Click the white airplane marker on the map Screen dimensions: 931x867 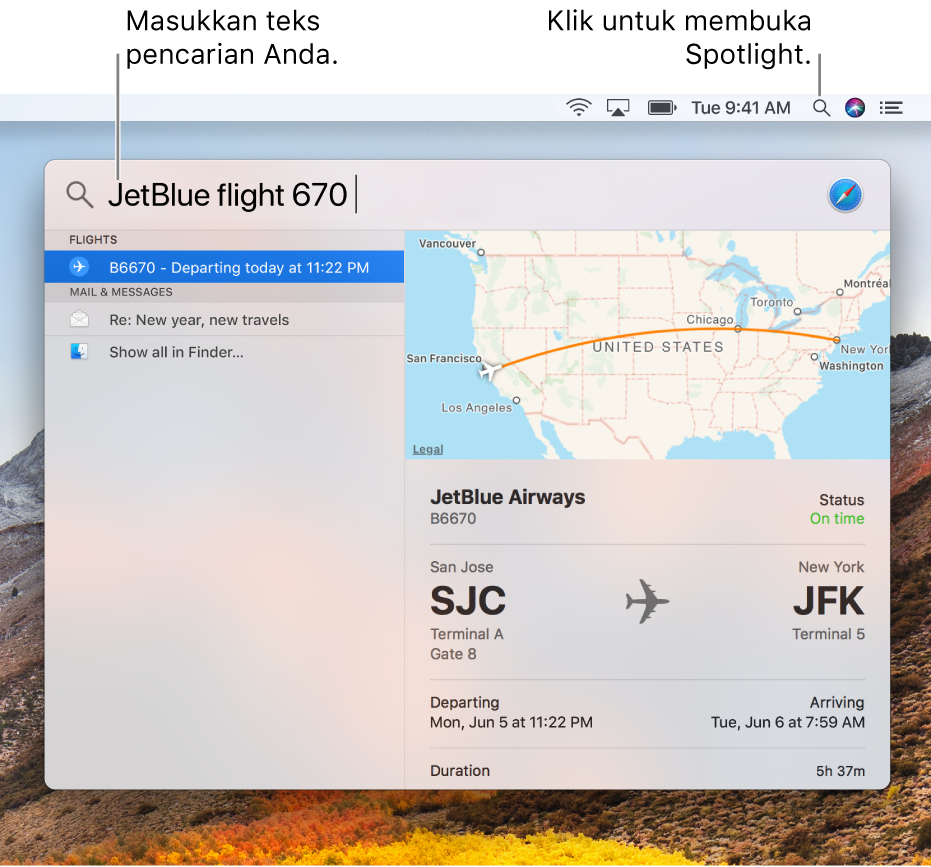[490, 371]
